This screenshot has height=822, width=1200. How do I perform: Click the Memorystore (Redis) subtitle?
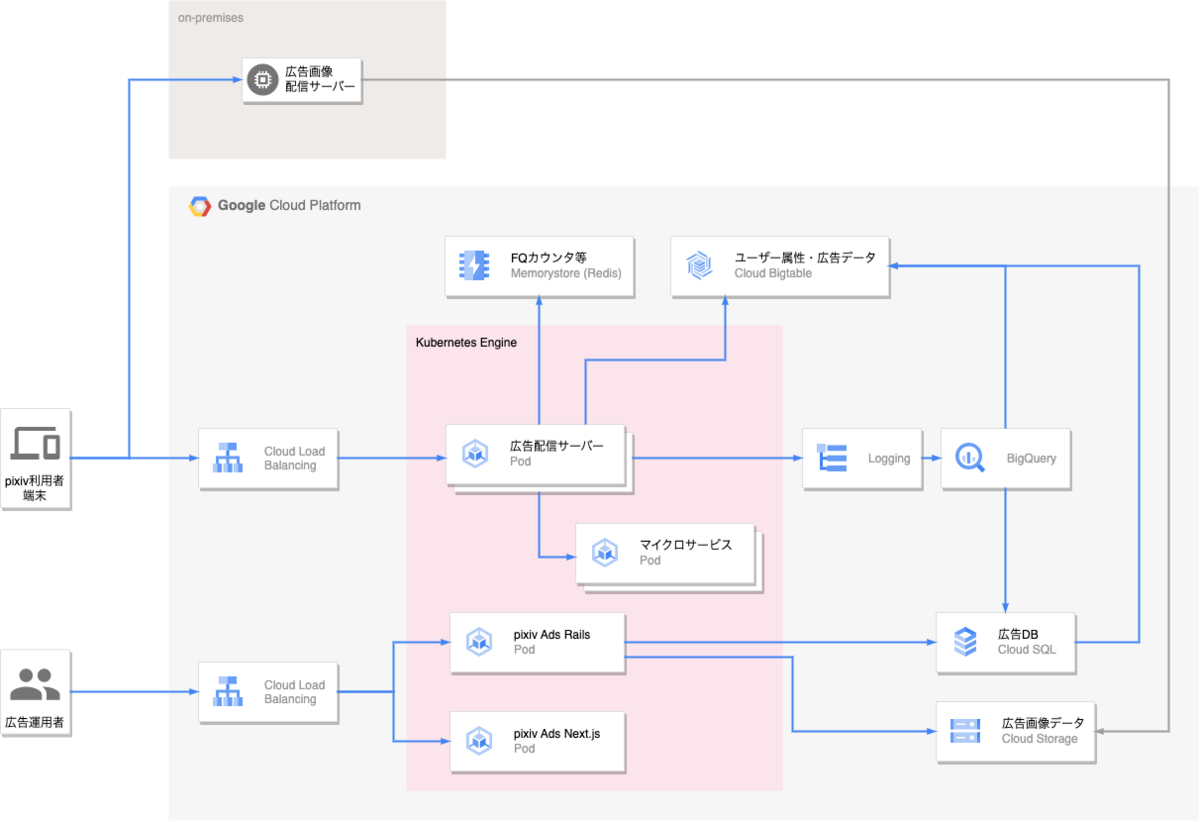tap(565, 273)
